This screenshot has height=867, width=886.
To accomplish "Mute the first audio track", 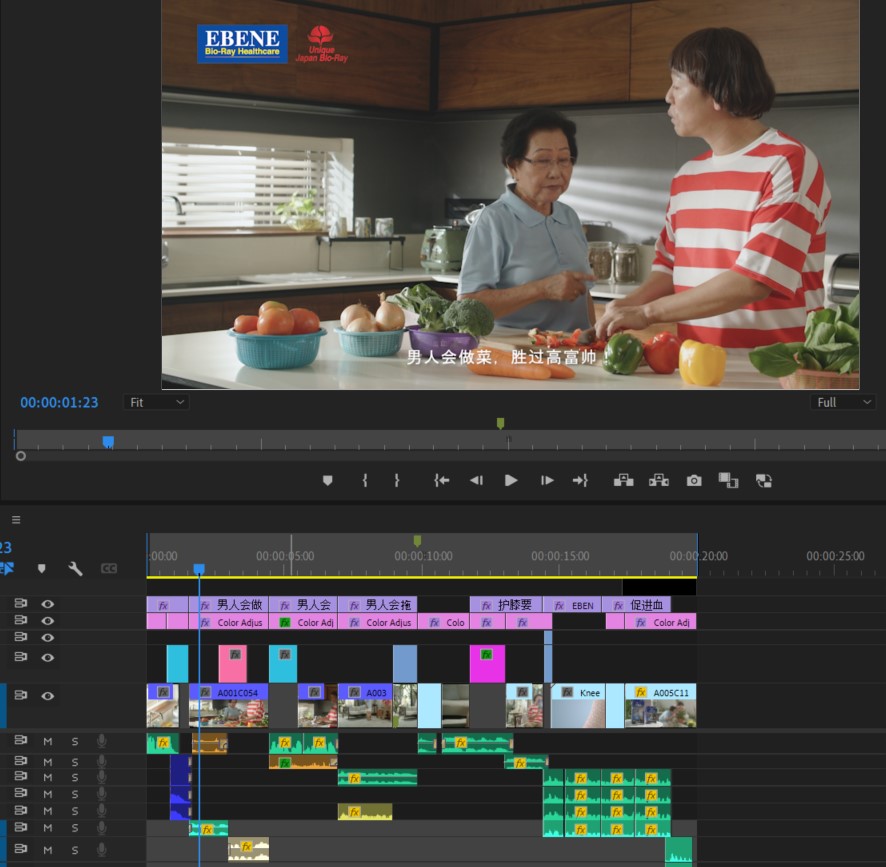I will [47, 741].
